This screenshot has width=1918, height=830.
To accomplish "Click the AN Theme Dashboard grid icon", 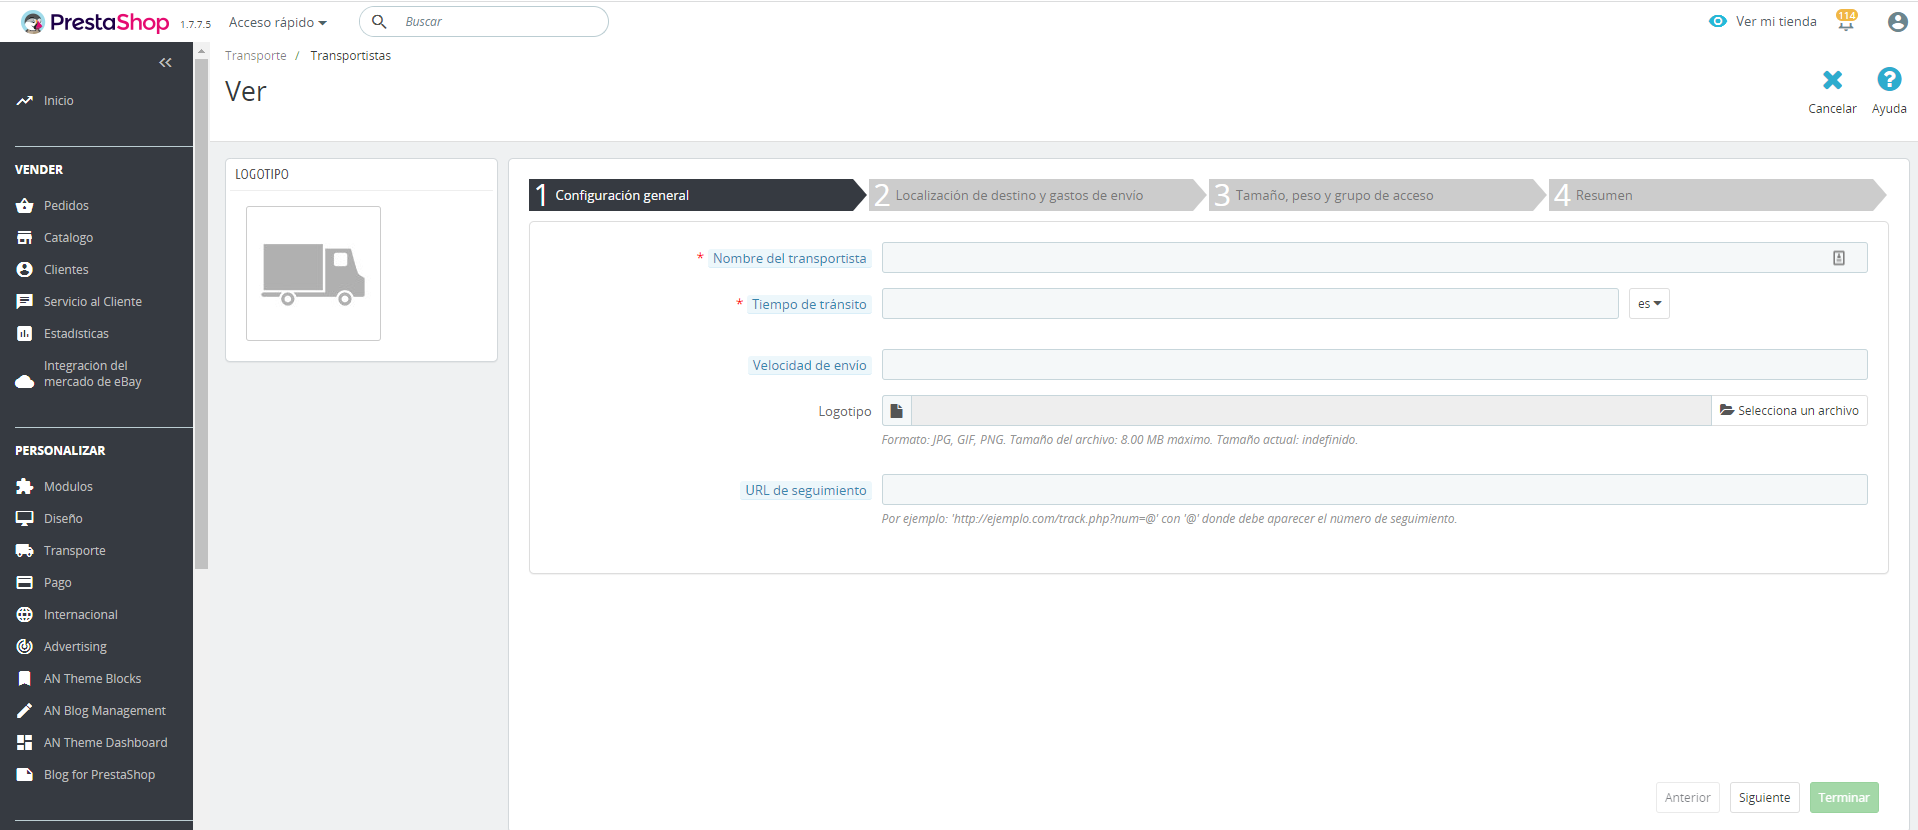I will 25,743.
